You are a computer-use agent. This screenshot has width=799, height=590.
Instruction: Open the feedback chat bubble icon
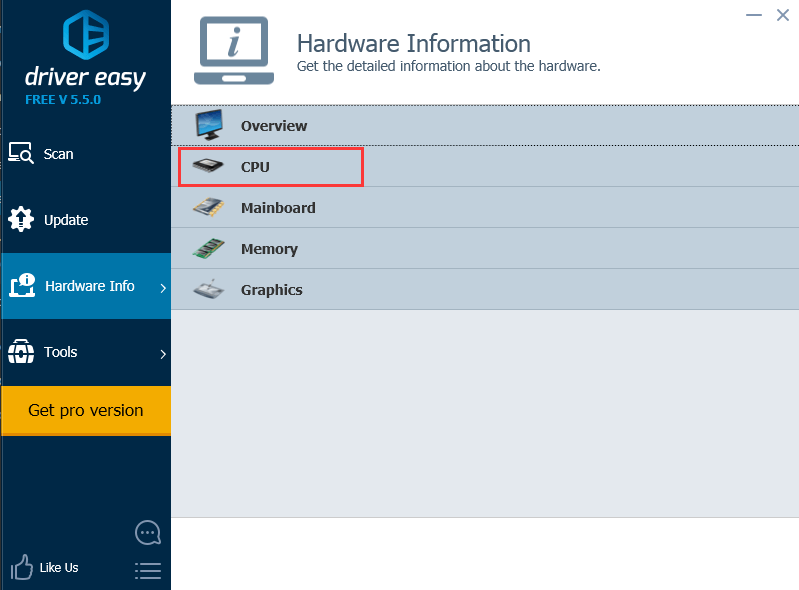pos(148,532)
